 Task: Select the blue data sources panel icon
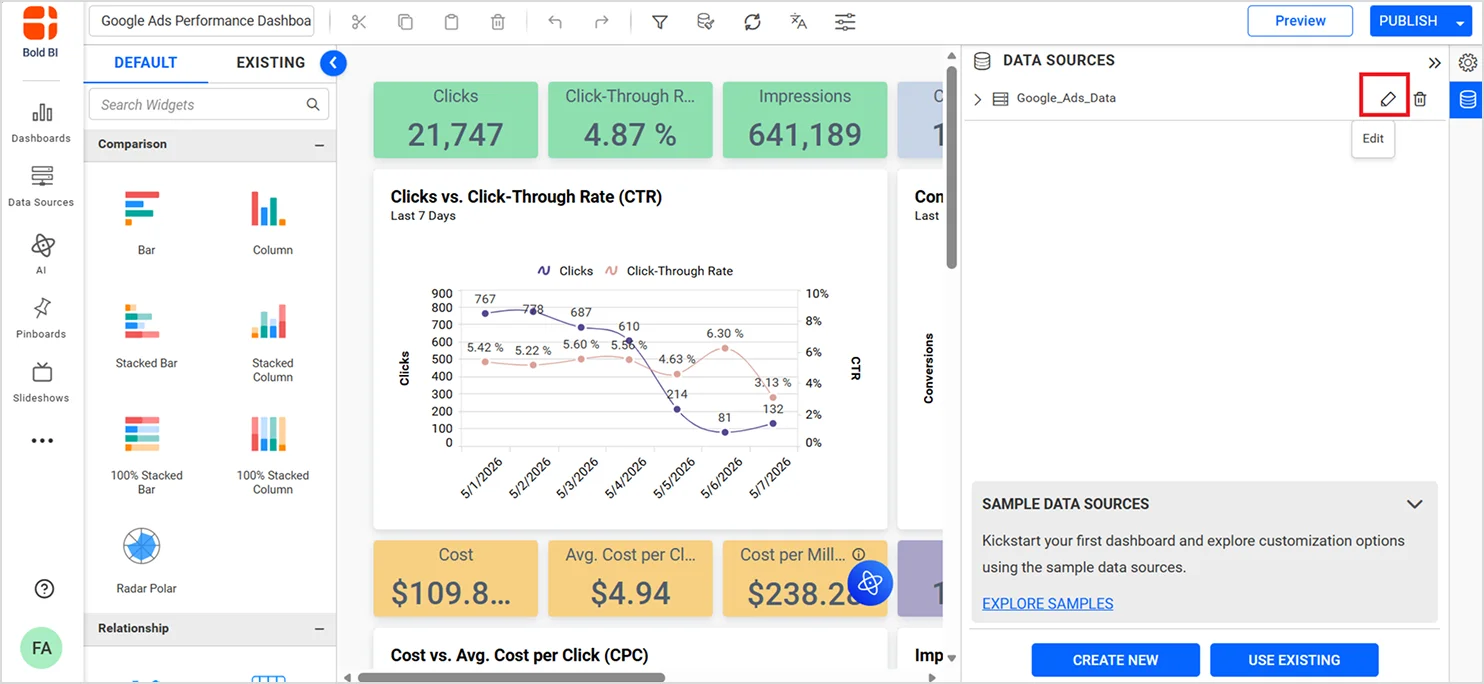click(1467, 100)
